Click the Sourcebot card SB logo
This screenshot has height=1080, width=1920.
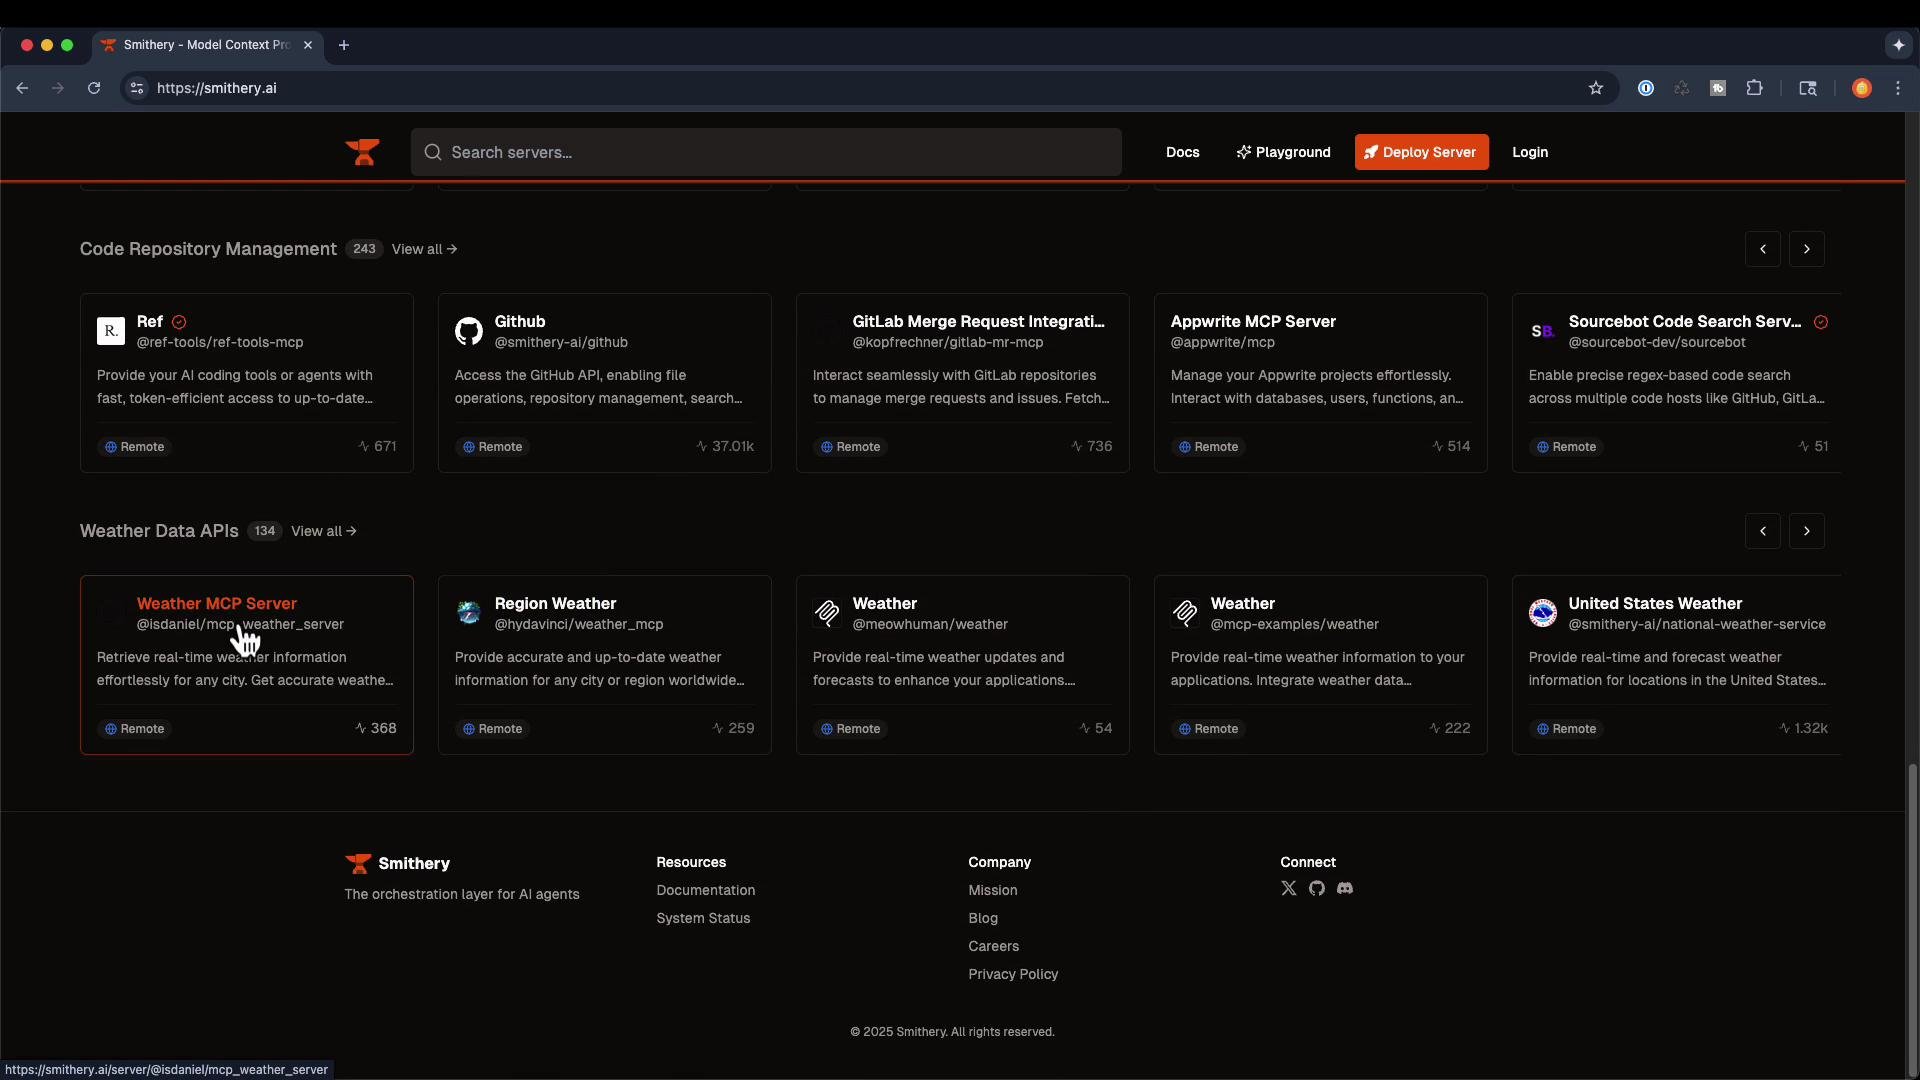(1543, 331)
